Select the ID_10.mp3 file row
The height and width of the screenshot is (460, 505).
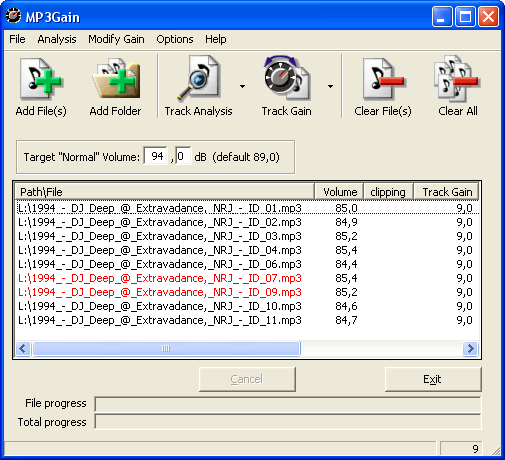(x=248, y=306)
